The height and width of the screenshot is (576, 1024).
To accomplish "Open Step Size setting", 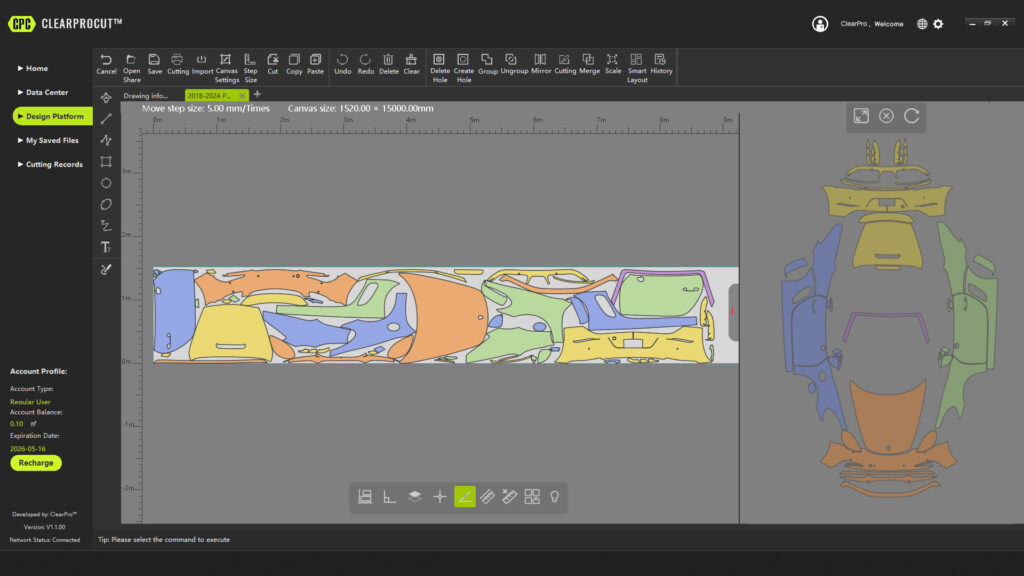I will pyautogui.click(x=250, y=68).
